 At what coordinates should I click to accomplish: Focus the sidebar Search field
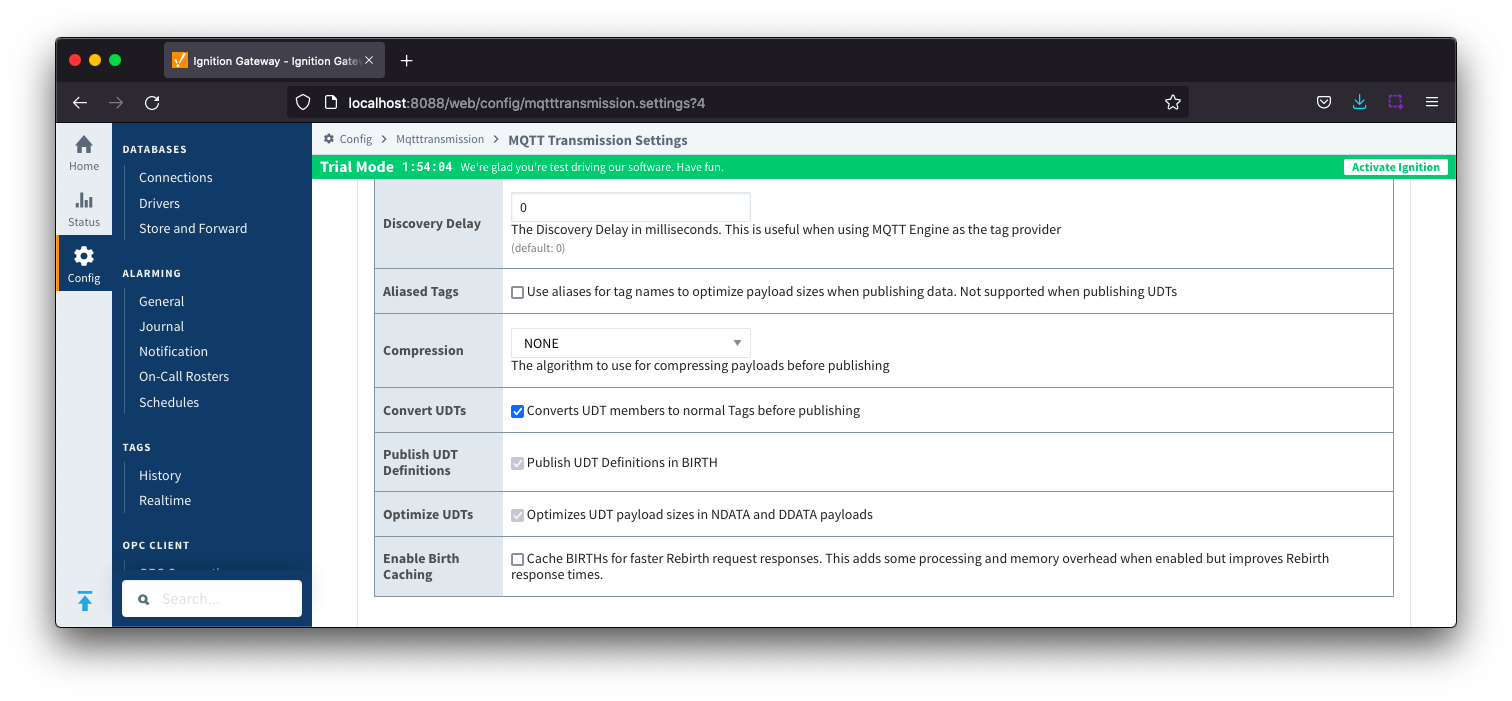pyautogui.click(x=212, y=599)
